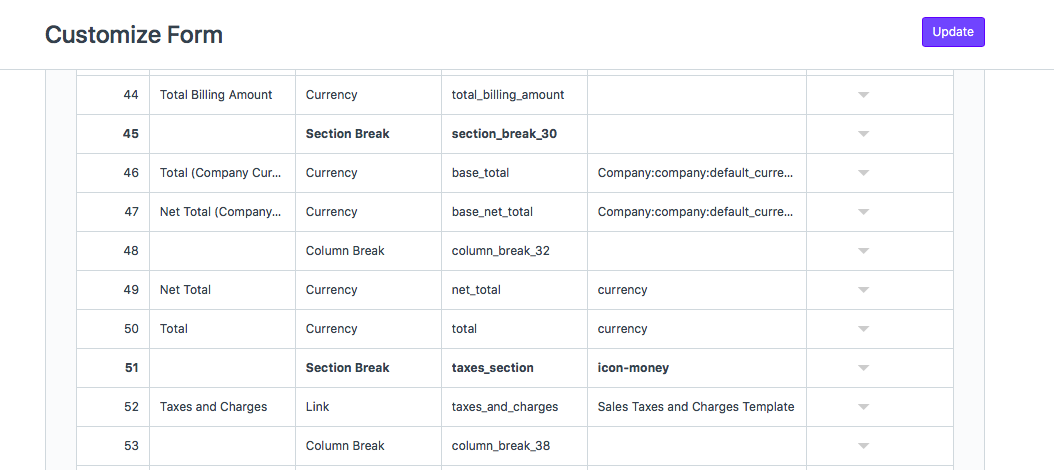Open dropdown arrow for section_break_30 row
This screenshot has width=1054, height=470.
(864, 134)
